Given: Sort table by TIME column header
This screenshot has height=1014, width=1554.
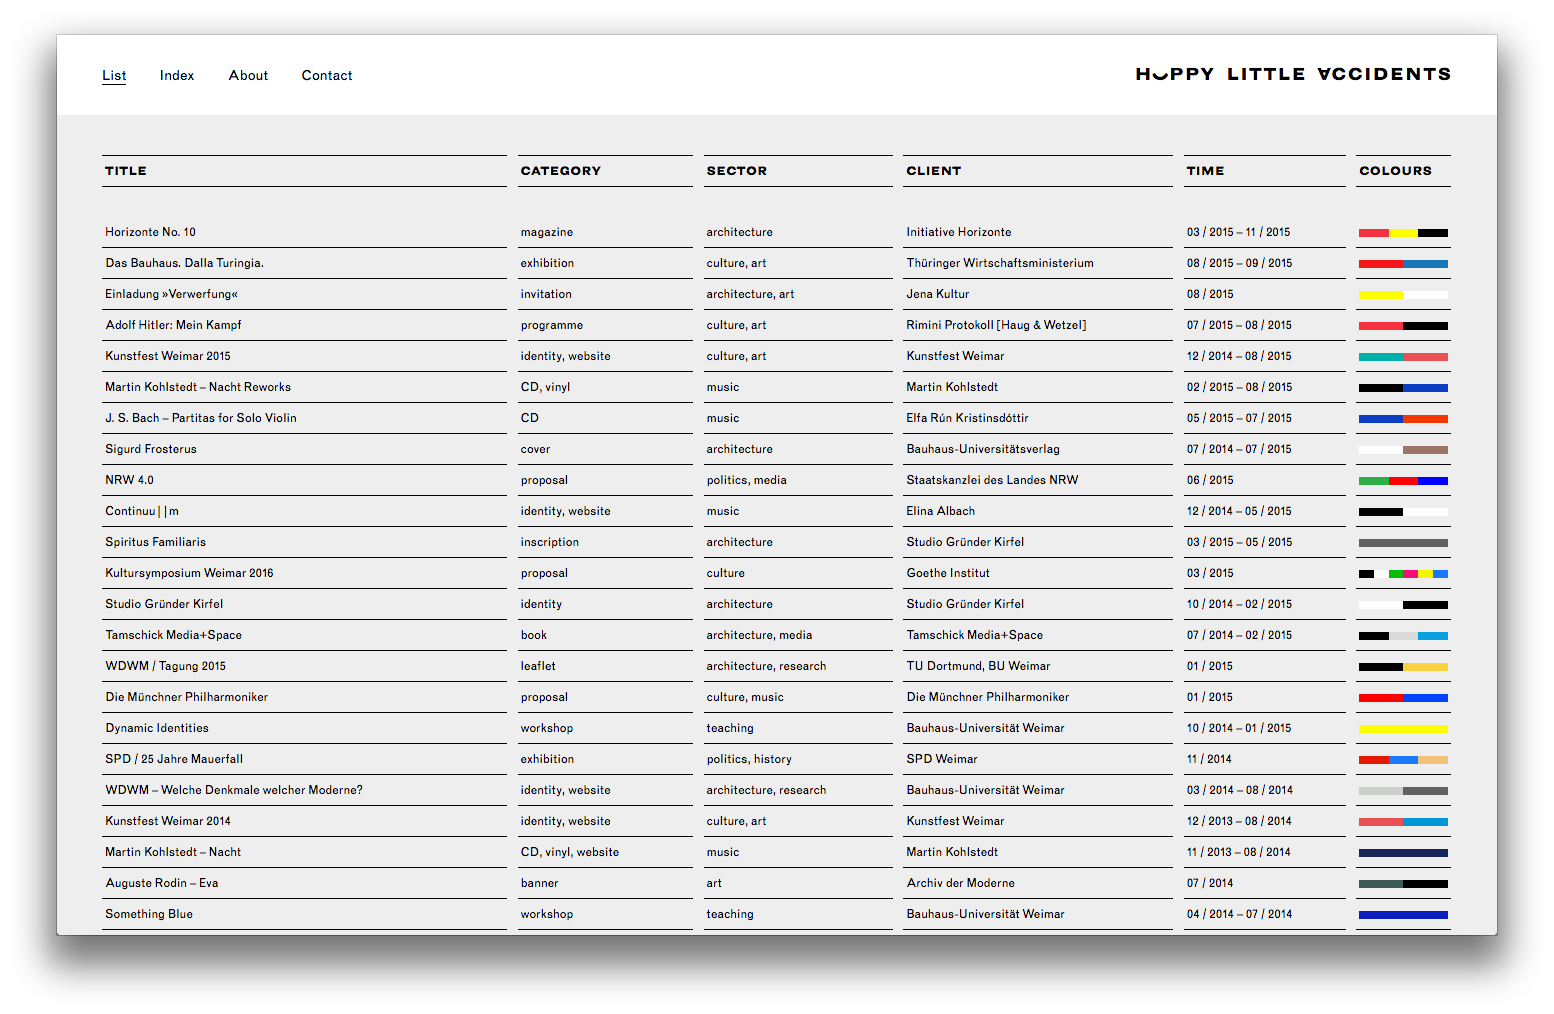Looking at the screenshot, I should pos(1205,171).
